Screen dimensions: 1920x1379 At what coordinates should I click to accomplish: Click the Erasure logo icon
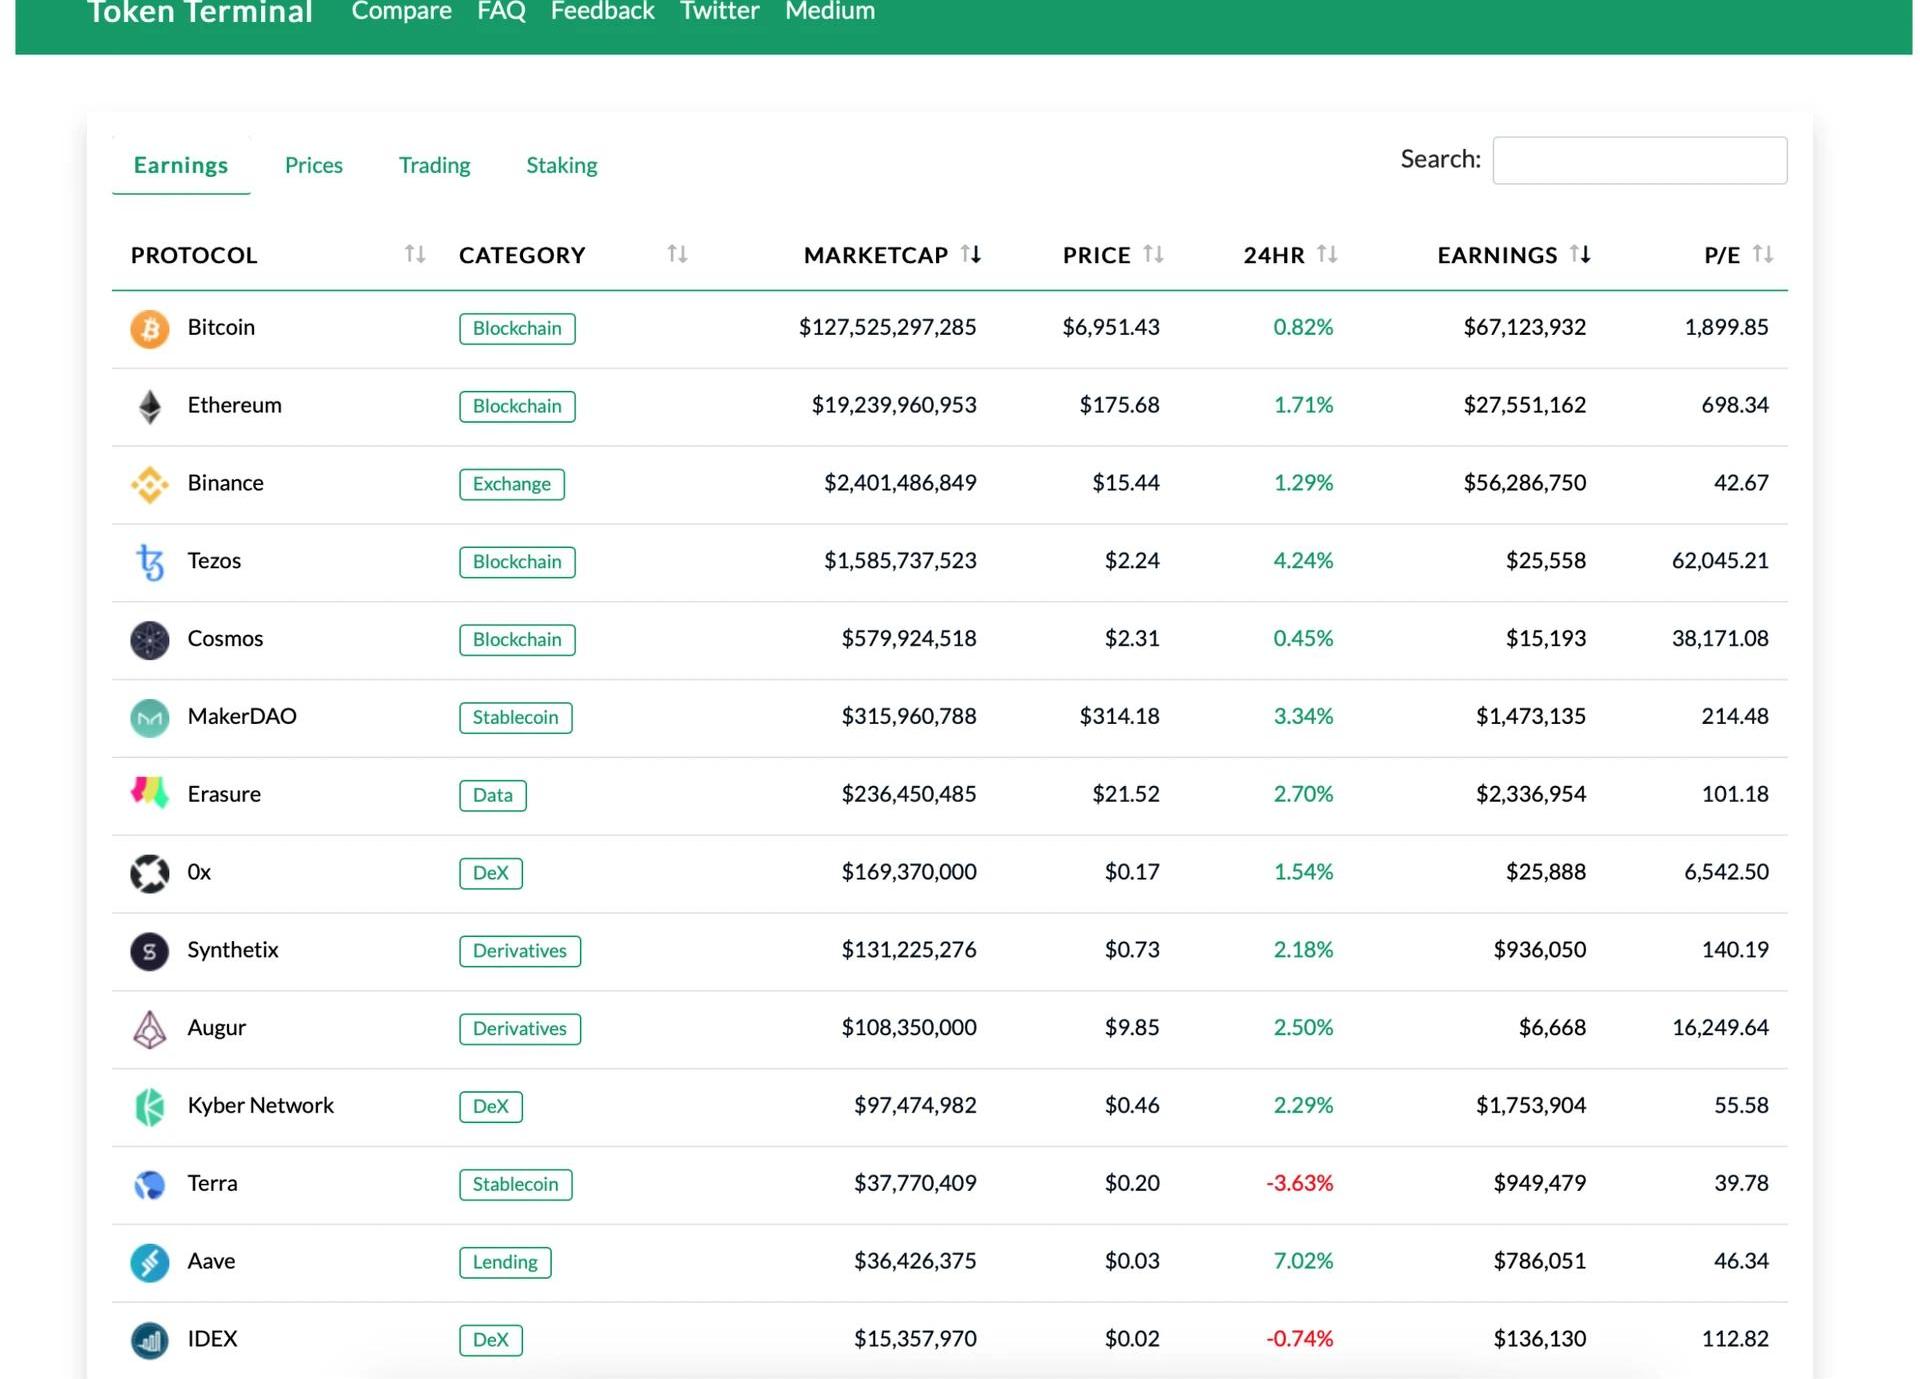point(150,793)
